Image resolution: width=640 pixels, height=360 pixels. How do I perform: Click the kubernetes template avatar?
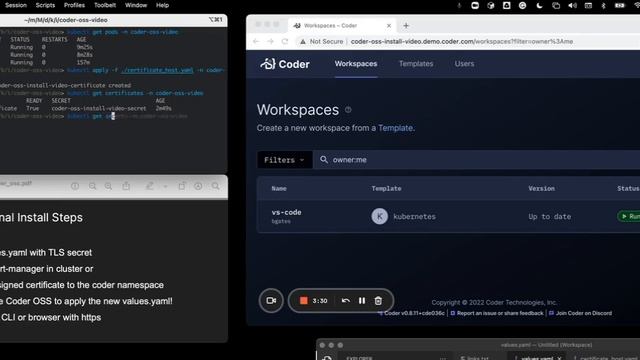pos(380,216)
